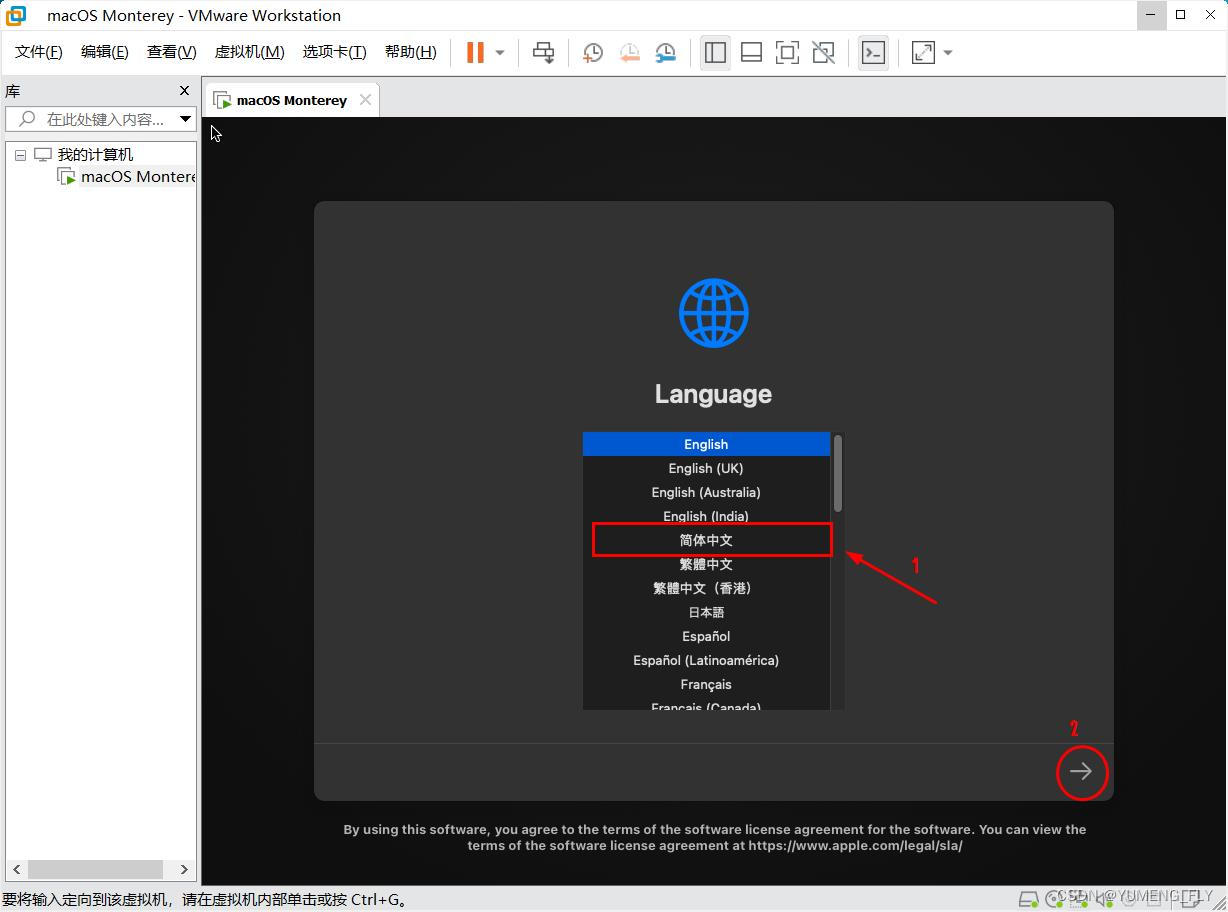Screen dimensions: 1228x912
Task: Click the library horizontal scrollbar thumb
Action: coord(95,869)
